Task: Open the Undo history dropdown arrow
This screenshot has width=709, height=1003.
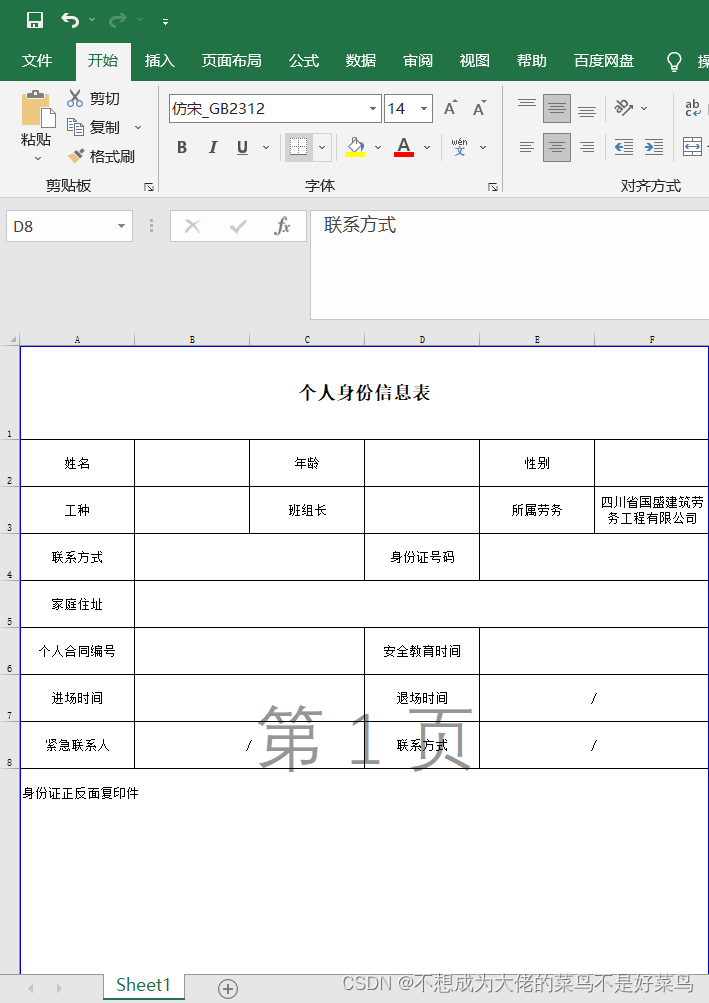Action: (92, 20)
